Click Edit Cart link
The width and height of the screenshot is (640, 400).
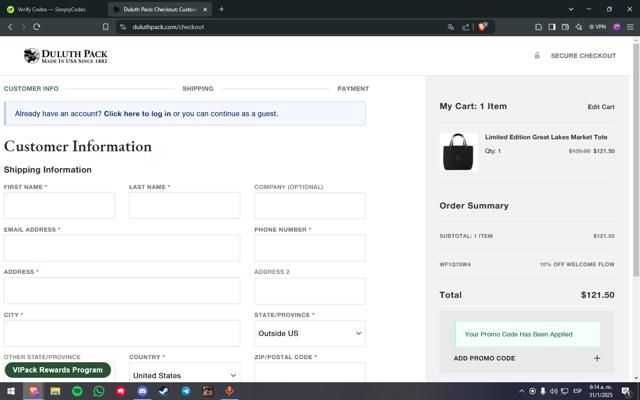pos(601,107)
